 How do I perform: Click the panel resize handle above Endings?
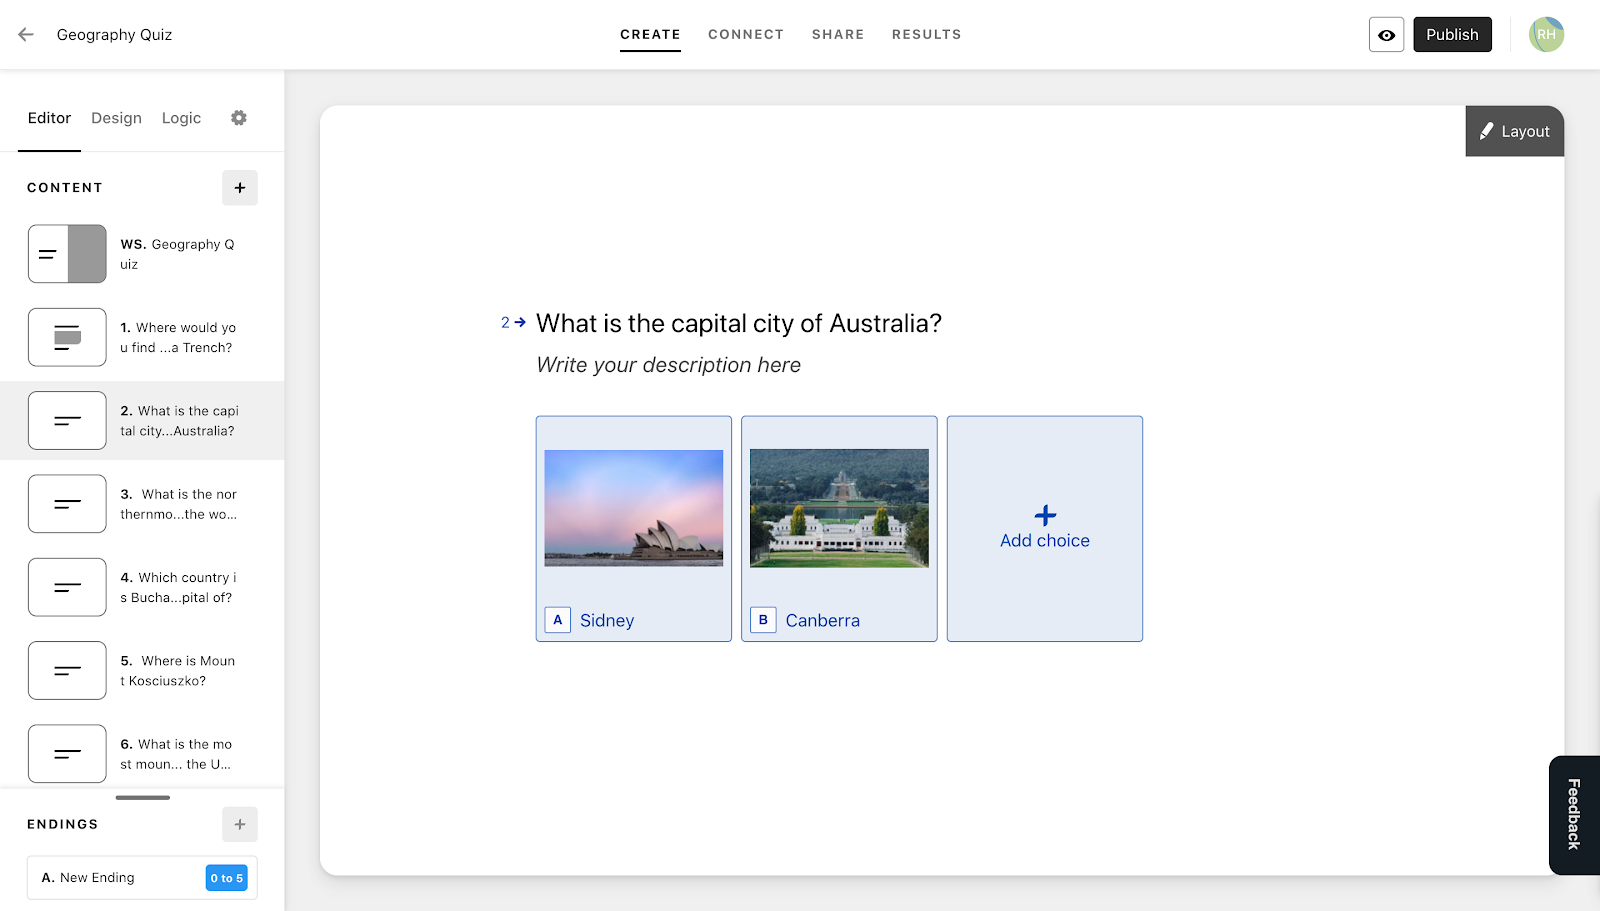point(143,798)
